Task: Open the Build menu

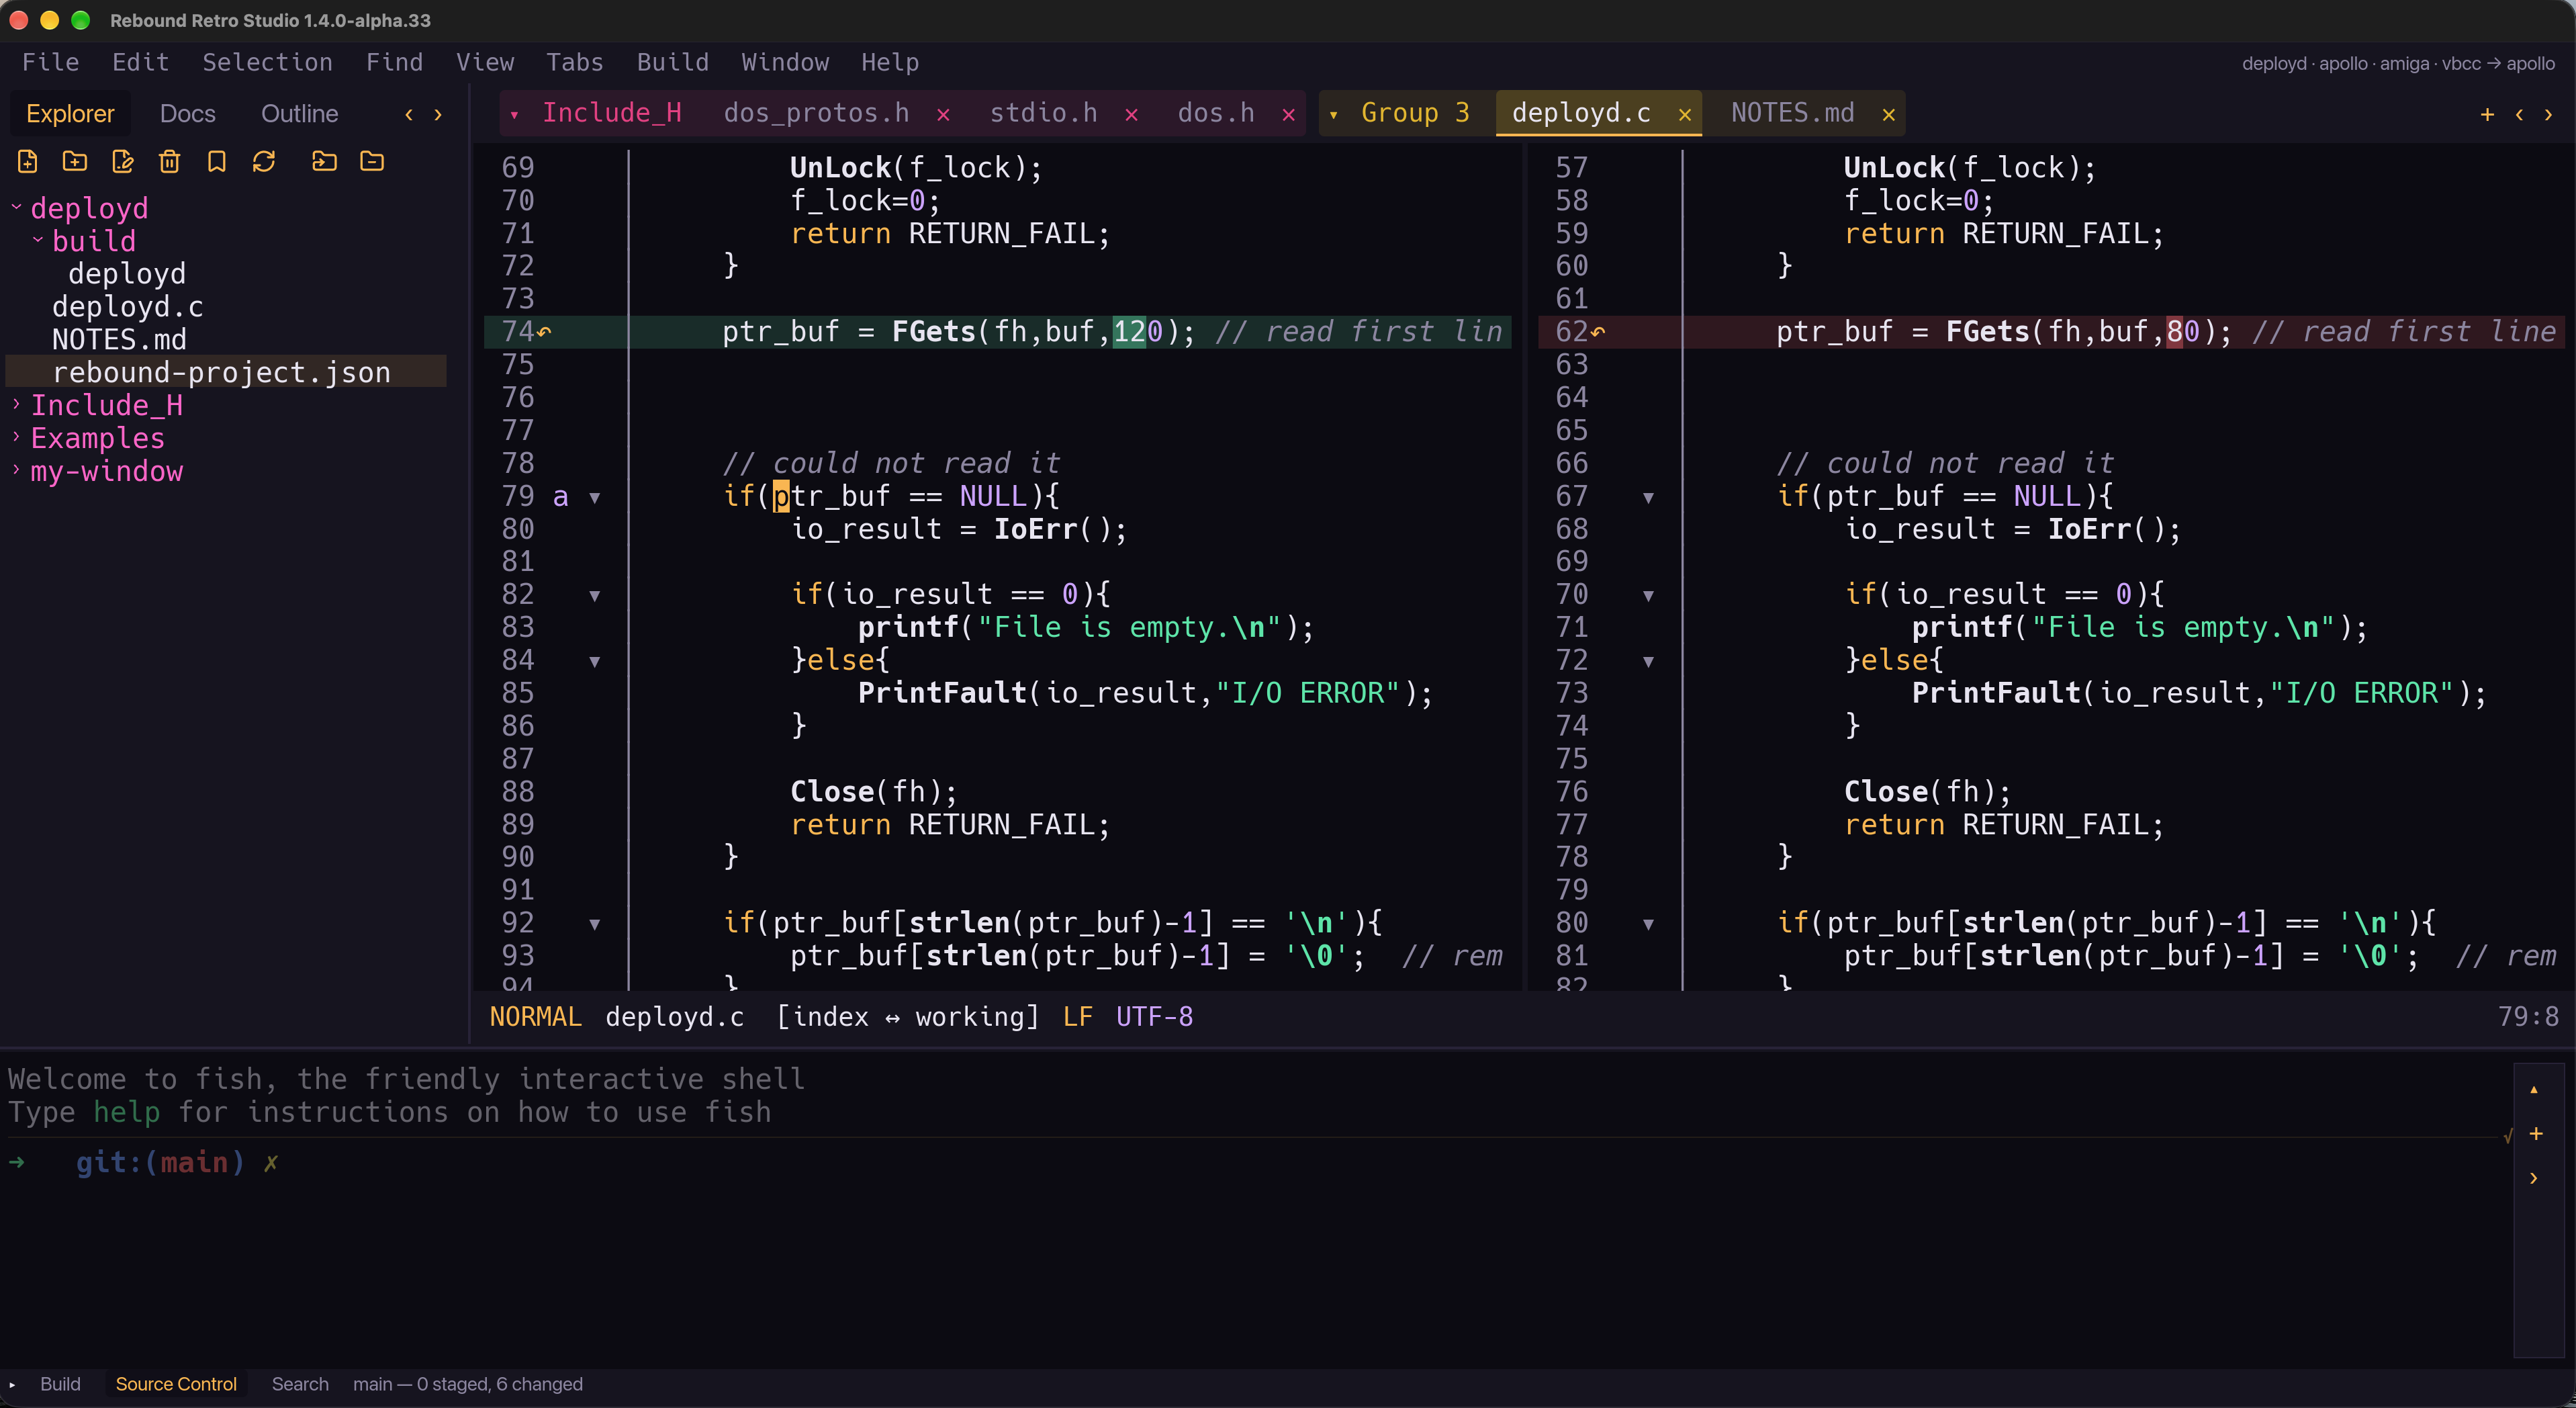Action: (673, 62)
